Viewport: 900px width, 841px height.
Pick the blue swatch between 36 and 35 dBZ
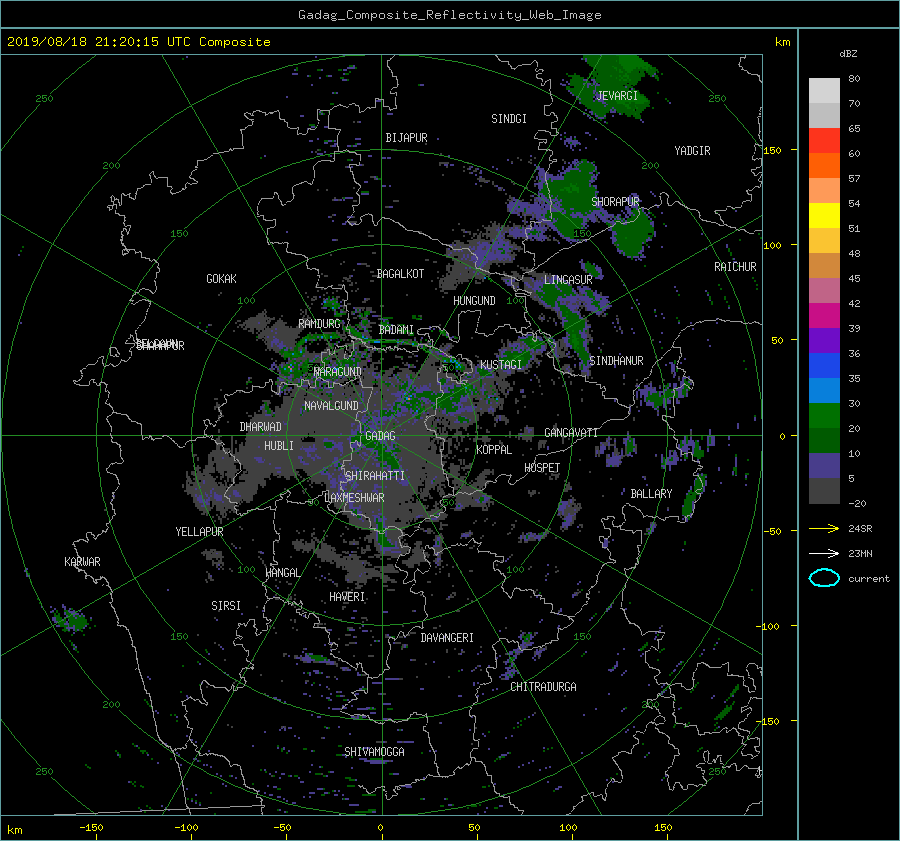tap(824, 366)
